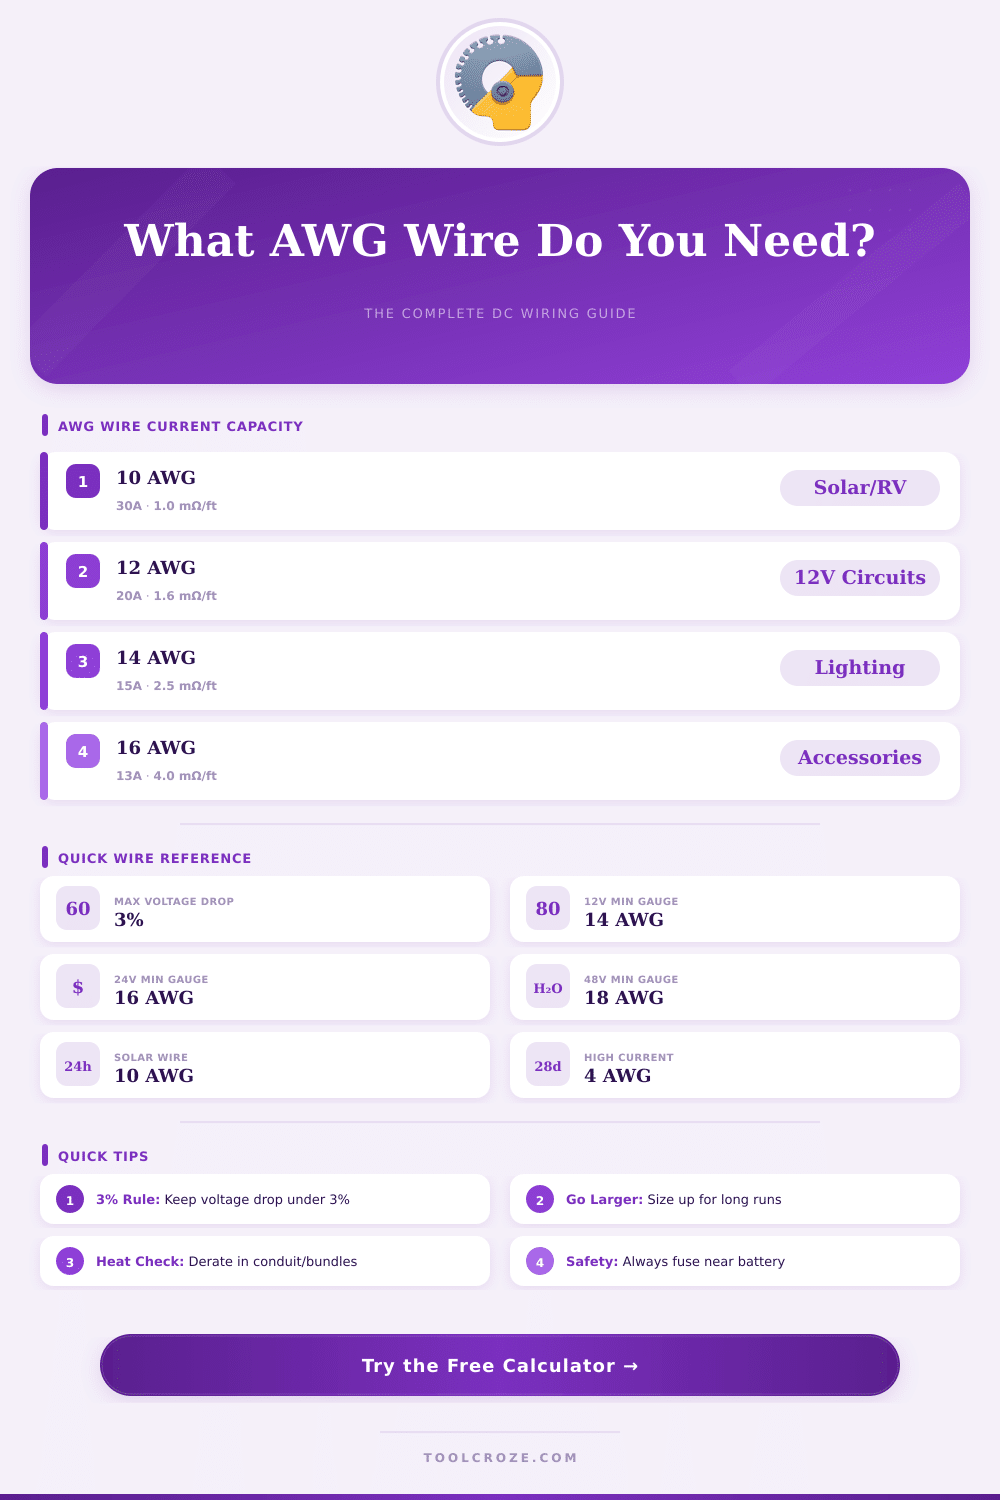Click the What AWG Wire Do You Need heading
This screenshot has height=1500, width=1000.
pyautogui.click(x=500, y=241)
